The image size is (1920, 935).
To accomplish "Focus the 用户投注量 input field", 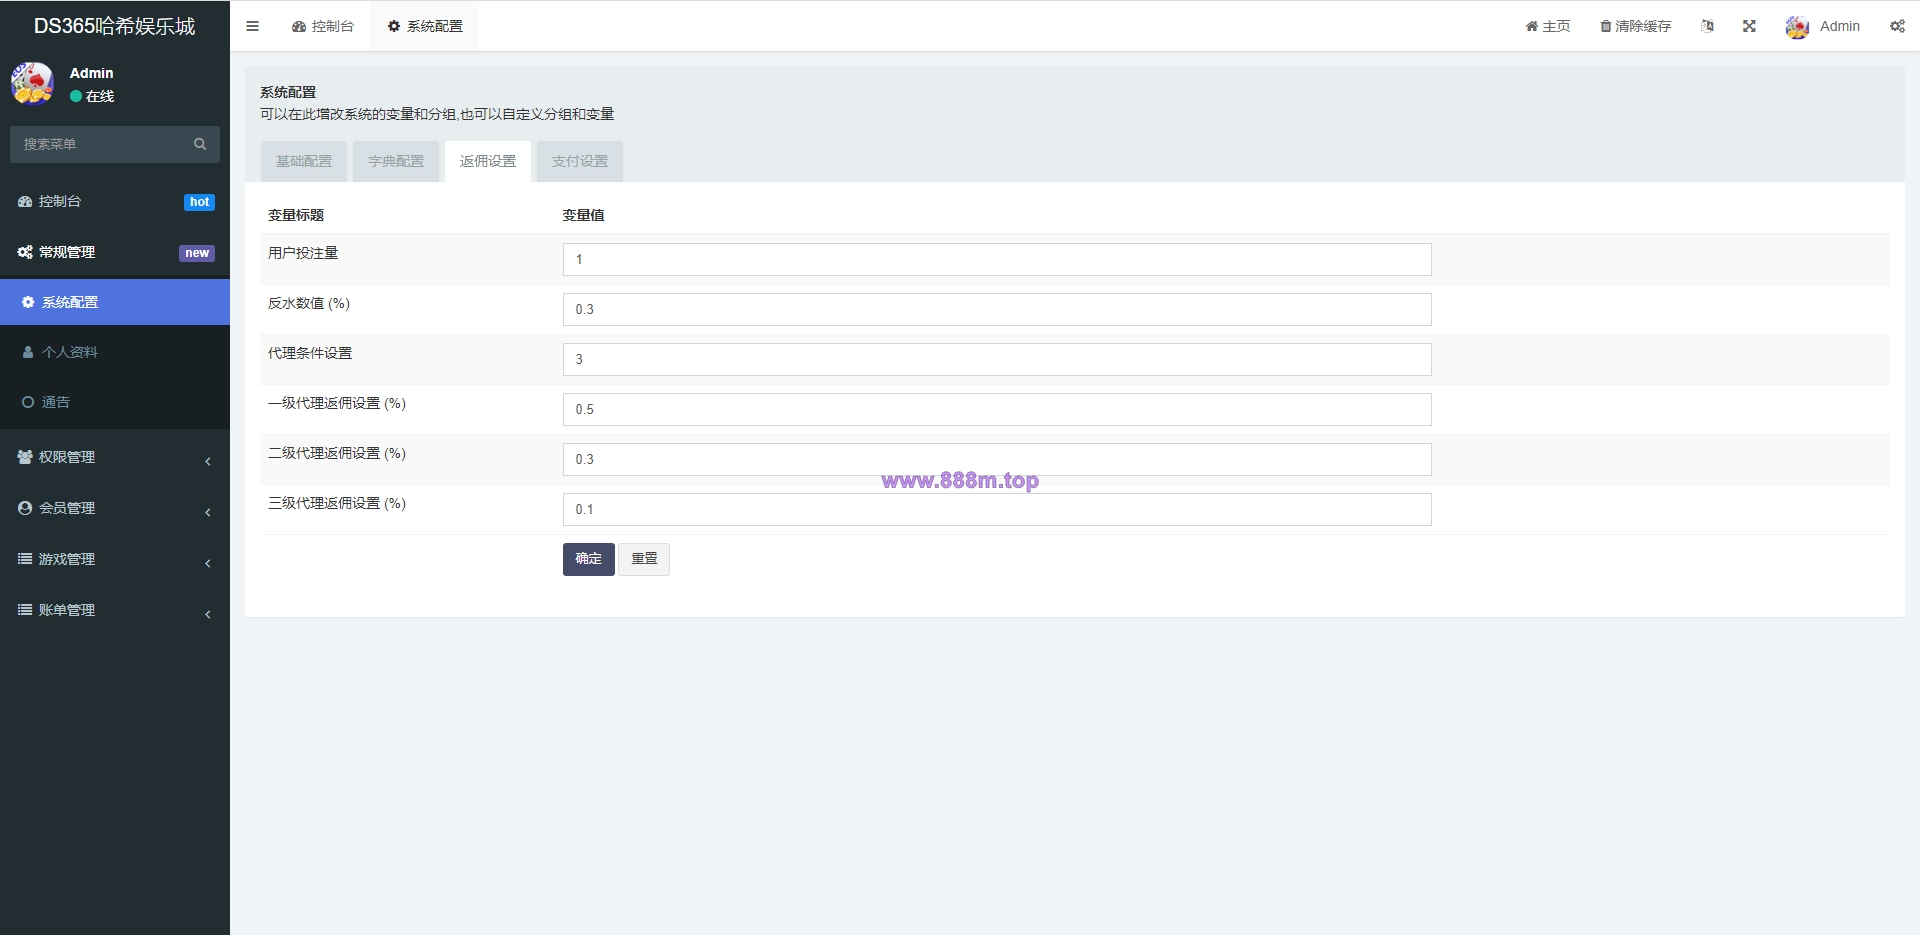I will pos(997,259).
